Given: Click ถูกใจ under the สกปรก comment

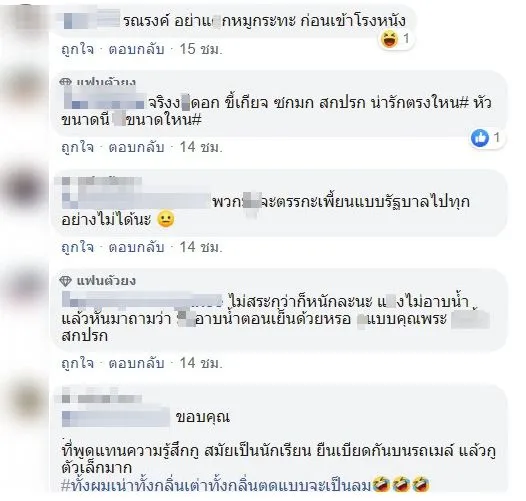Looking at the screenshot, I should click(x=77, y=363).
